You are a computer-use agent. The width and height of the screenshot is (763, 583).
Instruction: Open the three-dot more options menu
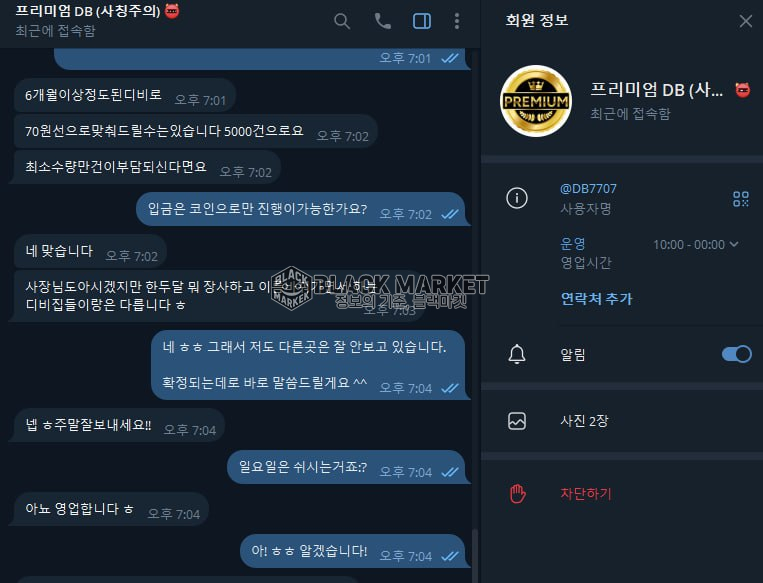456,21
